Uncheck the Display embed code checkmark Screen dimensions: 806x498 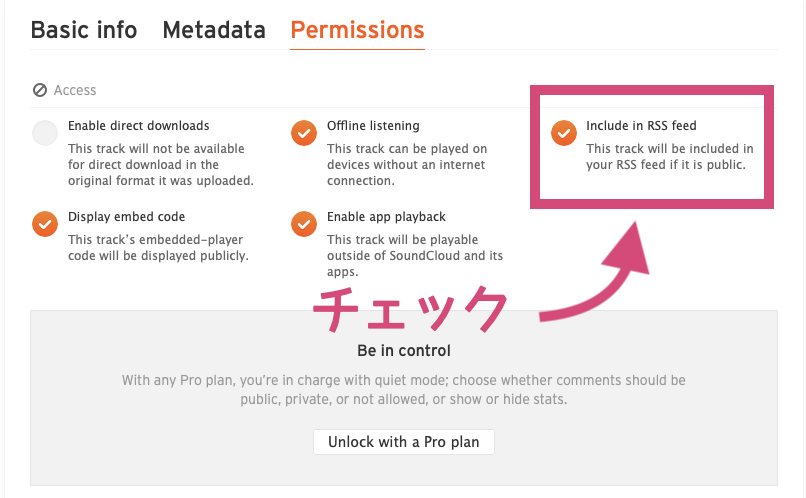45,224
